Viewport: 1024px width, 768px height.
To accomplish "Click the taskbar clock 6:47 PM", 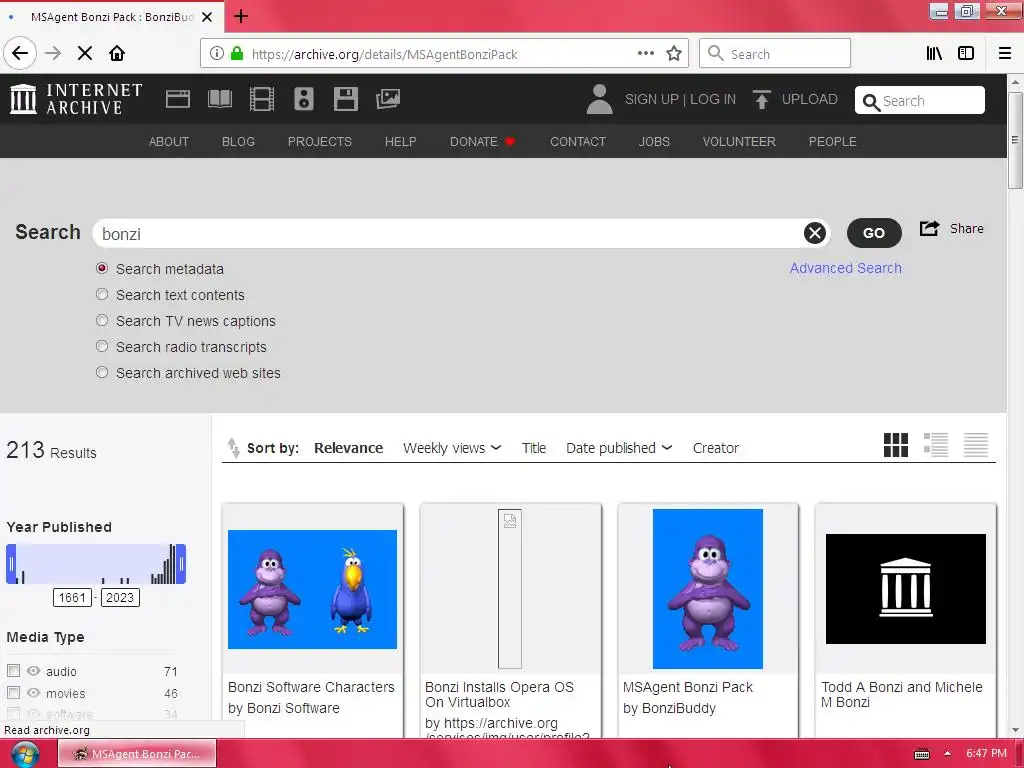I will point(986,754).
